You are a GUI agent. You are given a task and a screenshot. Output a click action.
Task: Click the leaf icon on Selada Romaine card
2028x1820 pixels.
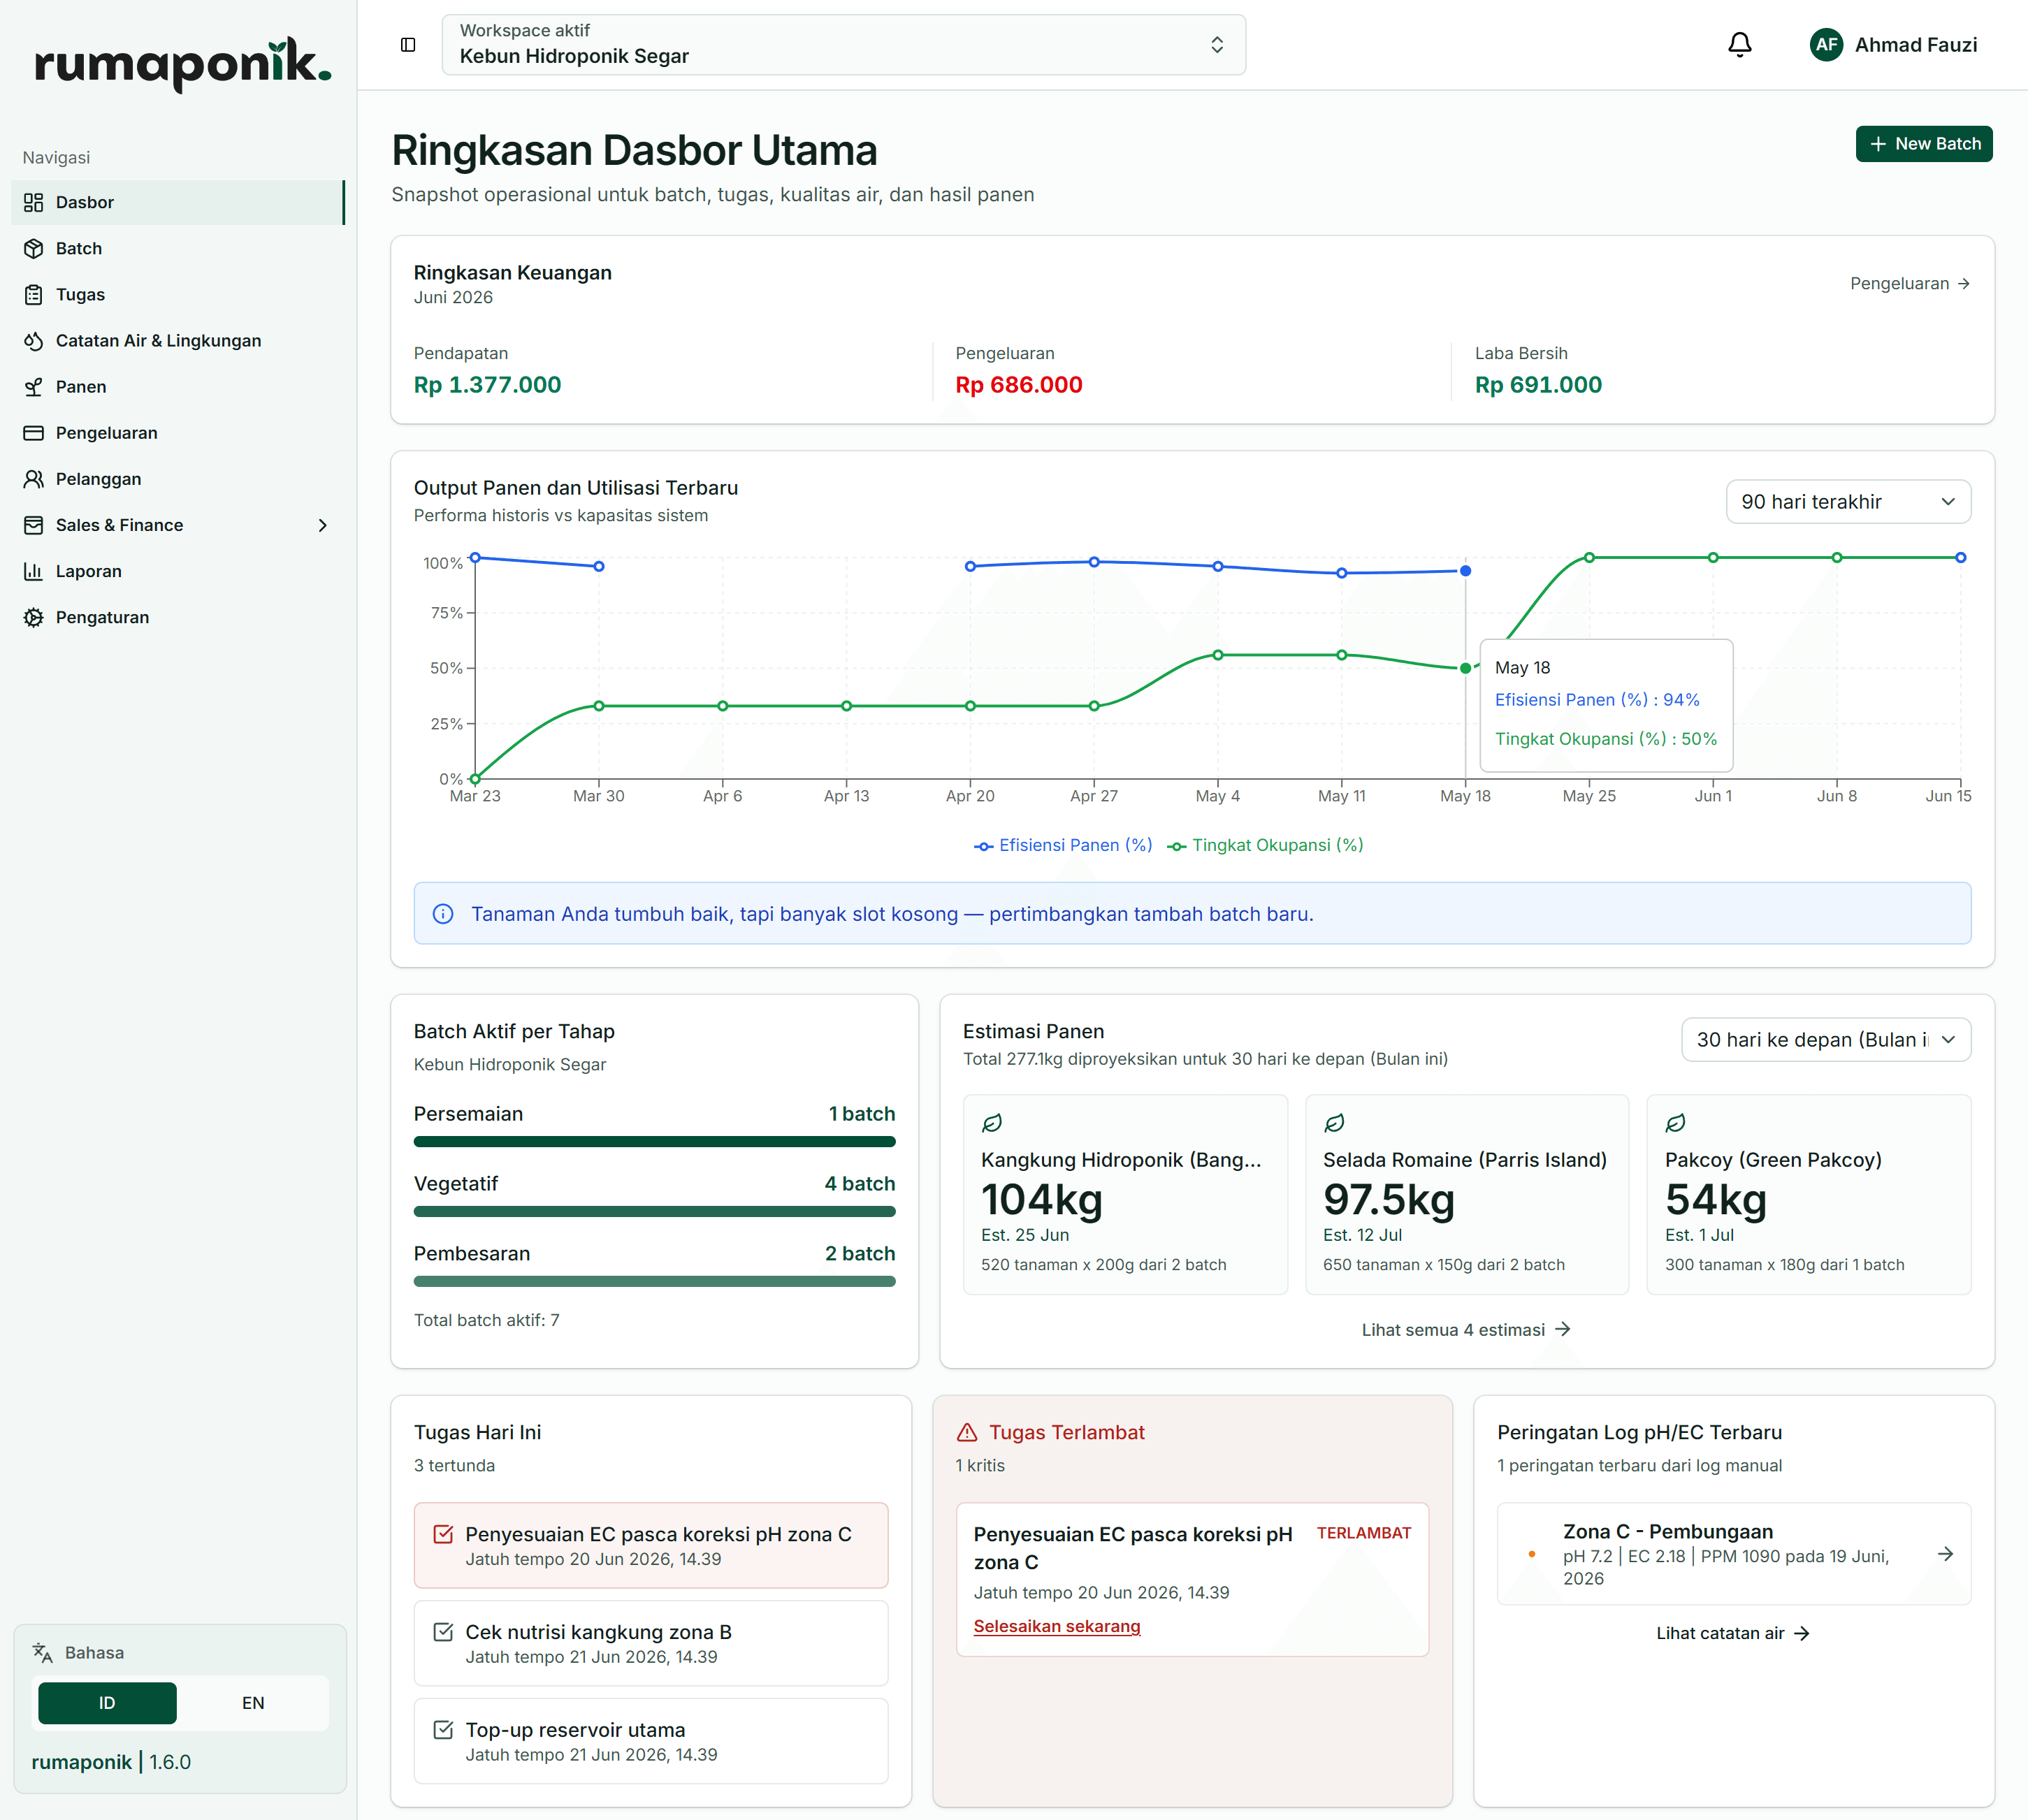(x=1334, y=1123)
